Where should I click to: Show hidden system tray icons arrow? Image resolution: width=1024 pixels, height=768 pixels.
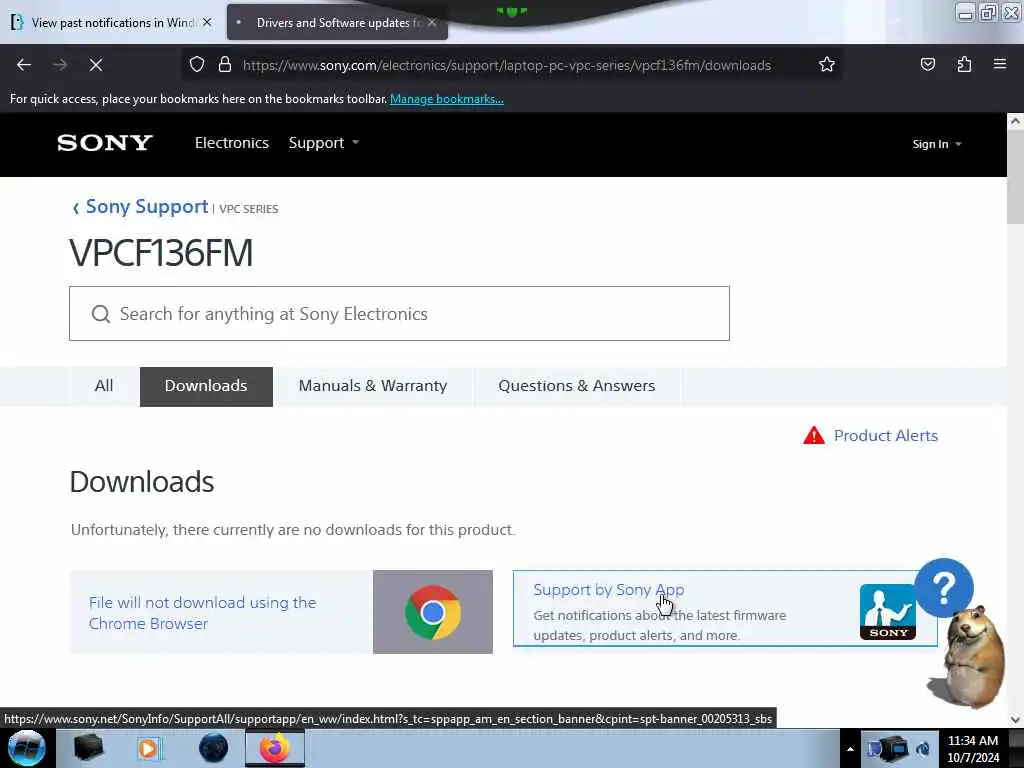850,749
